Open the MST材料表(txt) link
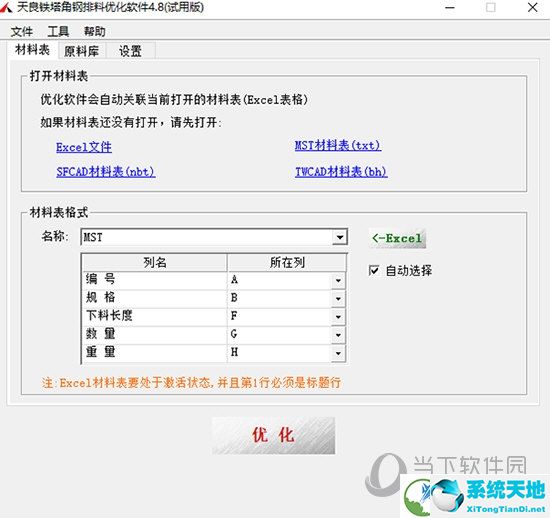This screenshot has height=518, width=550. click(x=338, y=145)
